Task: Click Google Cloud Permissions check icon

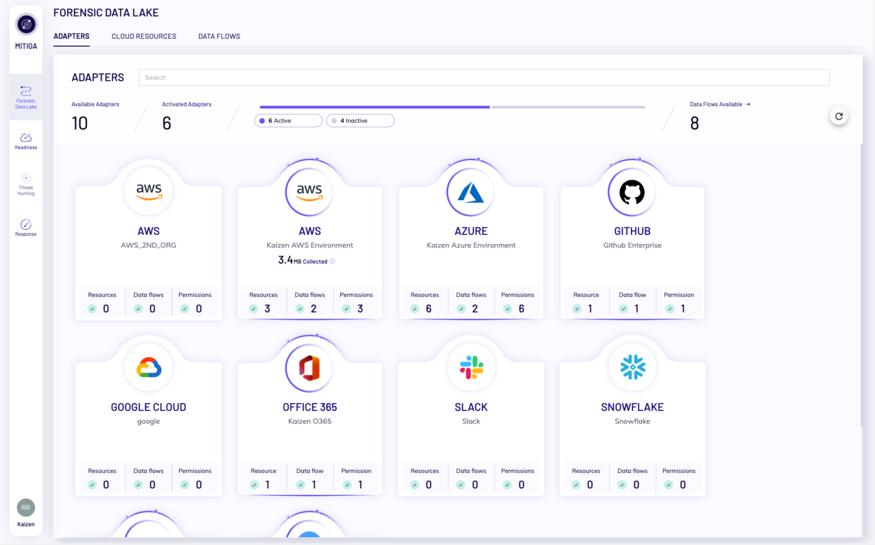Action: pos(185,485)
